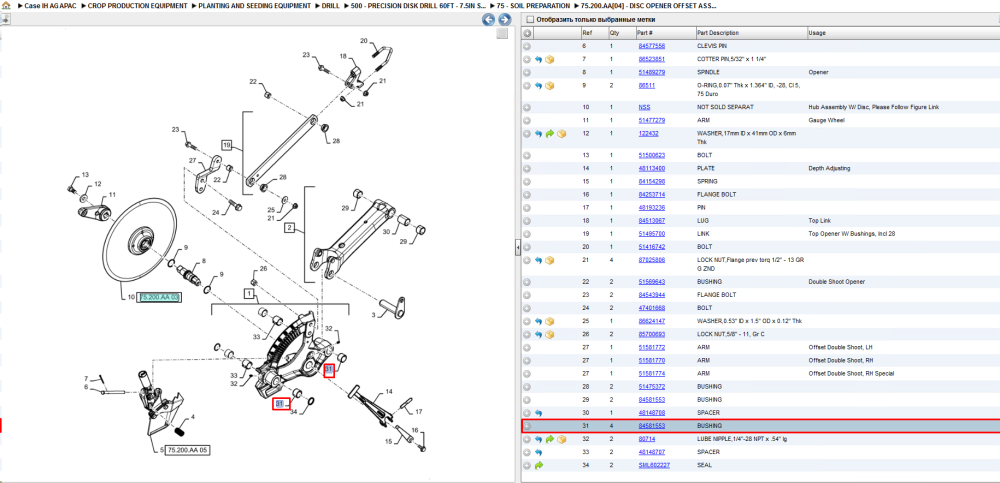Click plus icon on the LINK row

(527, 234)
